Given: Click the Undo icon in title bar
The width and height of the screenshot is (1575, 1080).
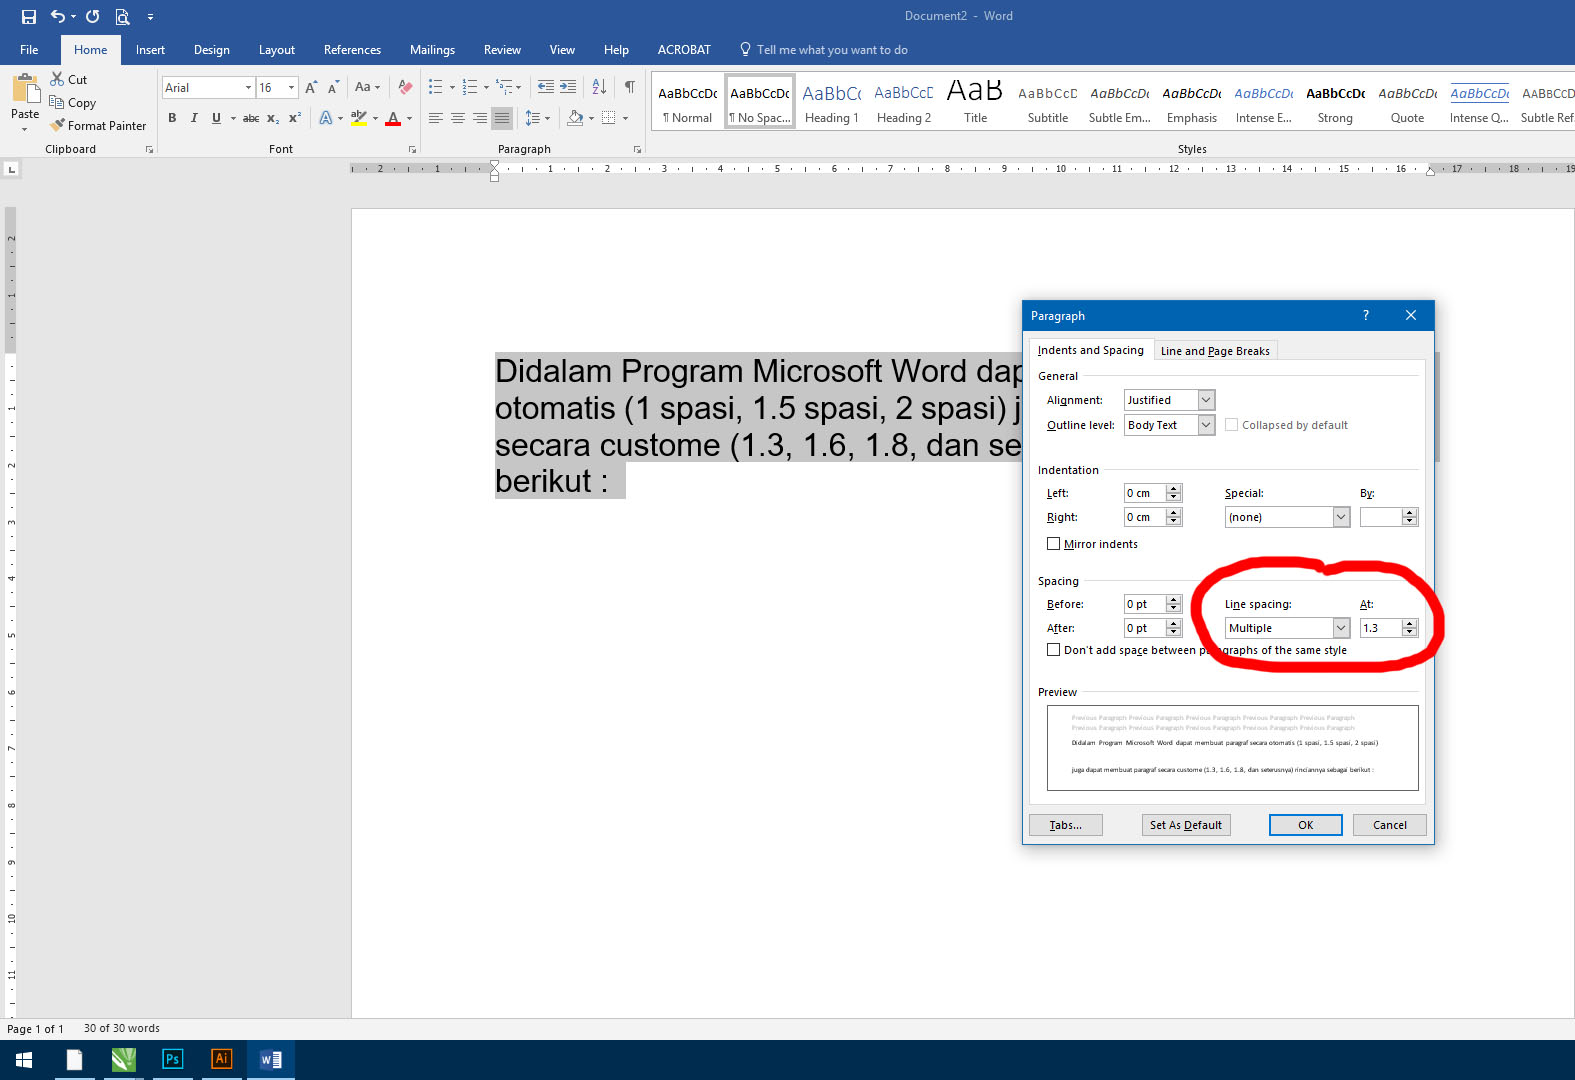Looking at the screenshot, I should 58,16.
